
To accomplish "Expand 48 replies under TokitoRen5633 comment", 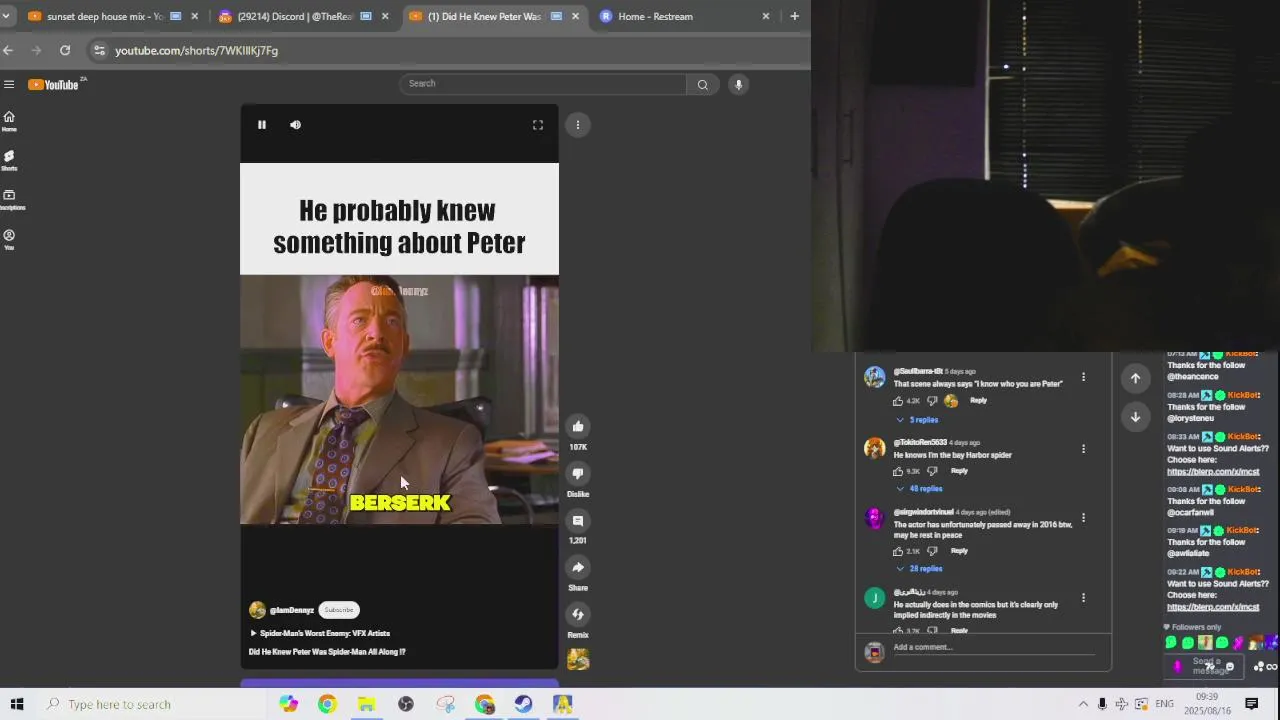I will pyautogui.click(x=919, y=489).
